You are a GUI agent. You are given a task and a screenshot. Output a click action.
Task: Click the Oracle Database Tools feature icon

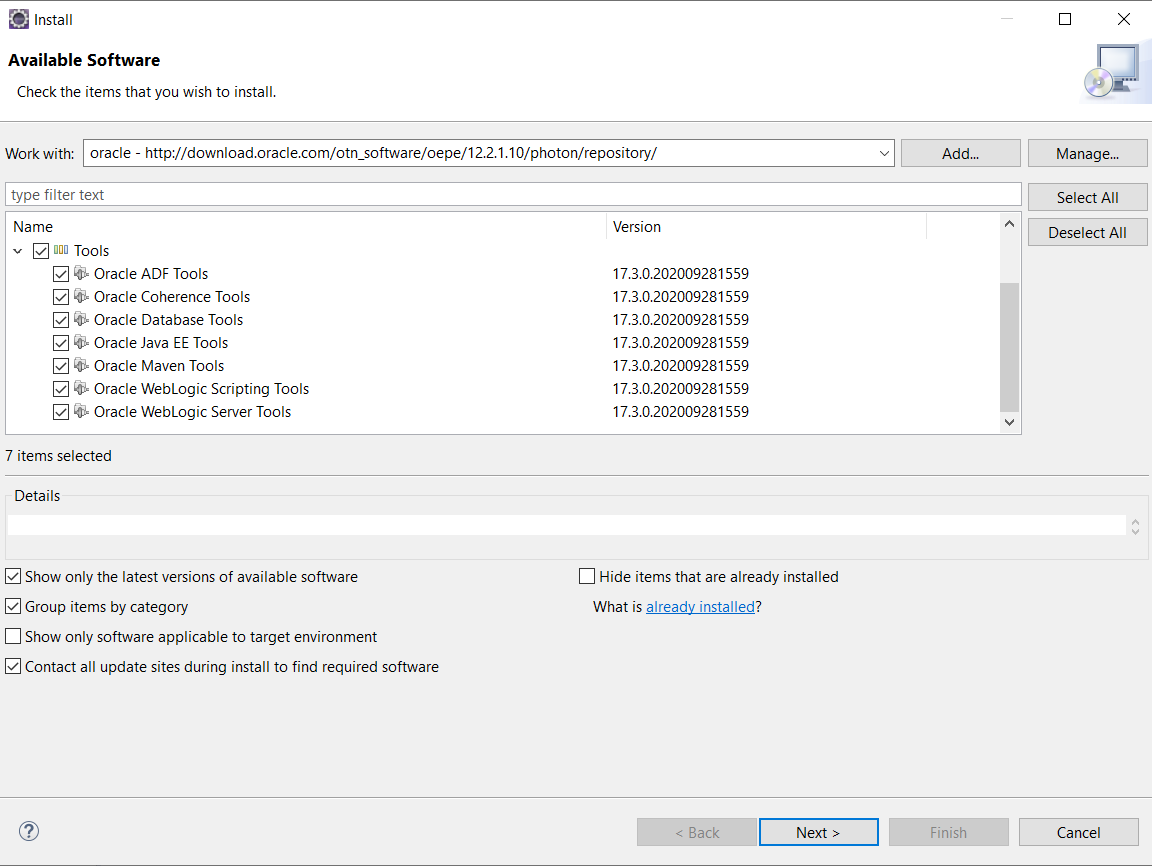point(82,319)
